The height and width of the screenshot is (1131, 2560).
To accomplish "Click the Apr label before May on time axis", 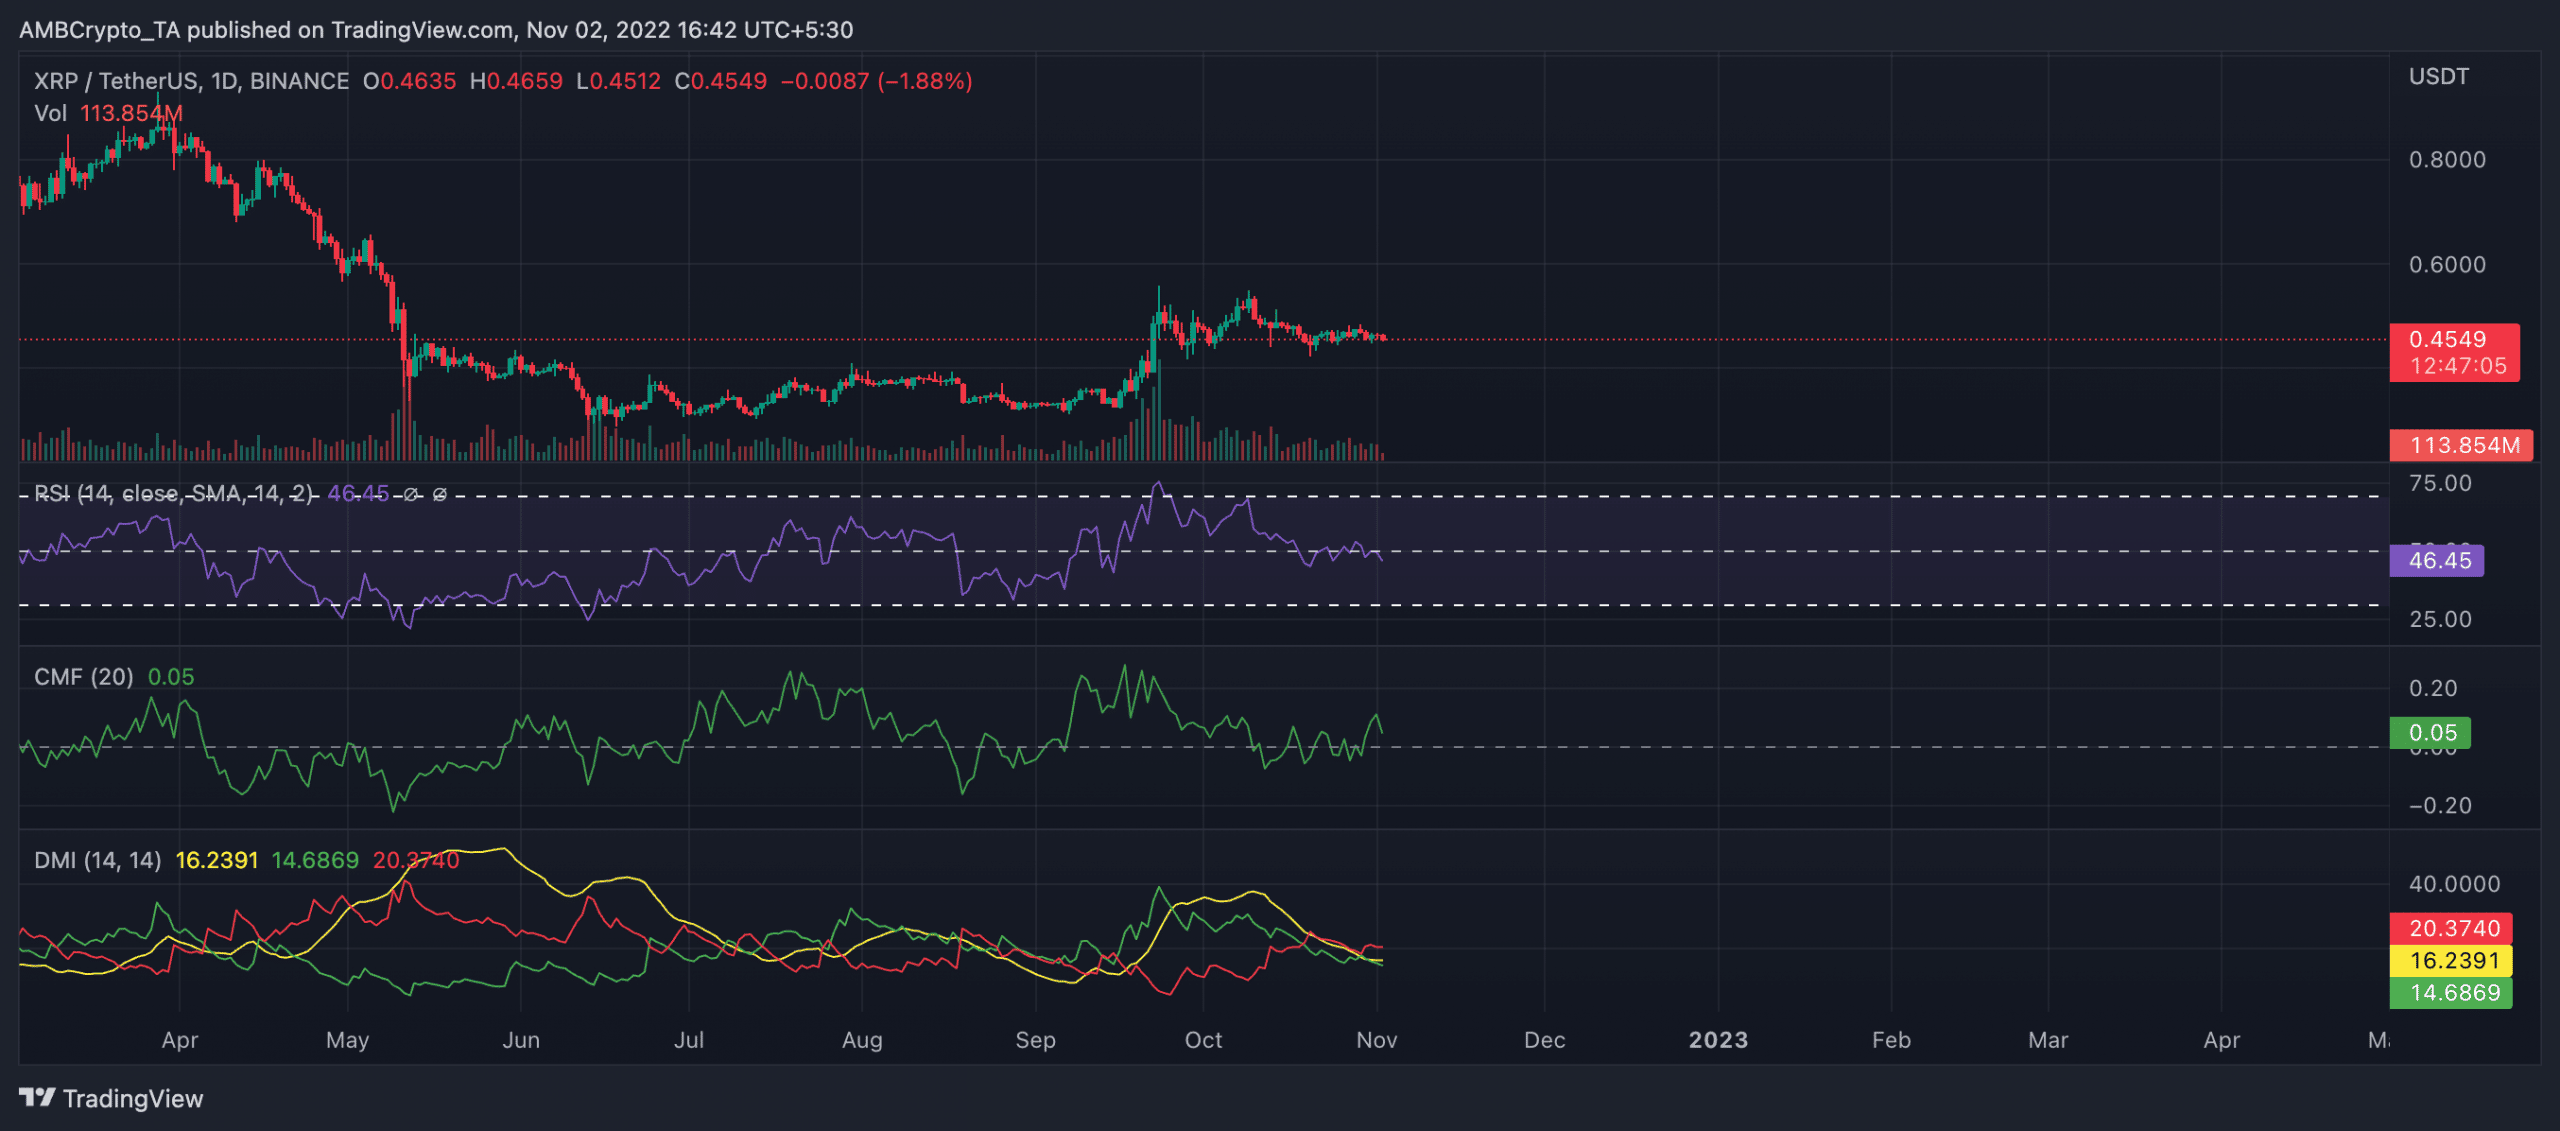I will pyautogui.click(x=180, y=1040).
